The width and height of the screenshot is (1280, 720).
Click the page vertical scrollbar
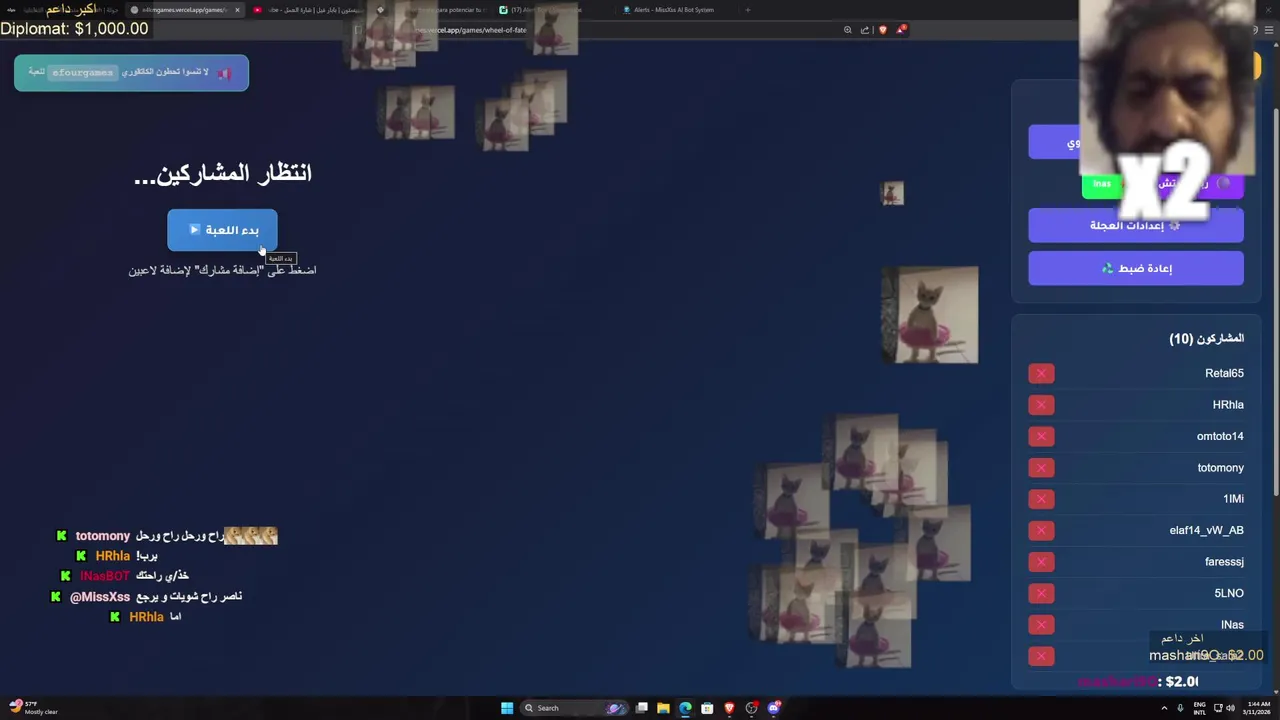(1275, 300)
